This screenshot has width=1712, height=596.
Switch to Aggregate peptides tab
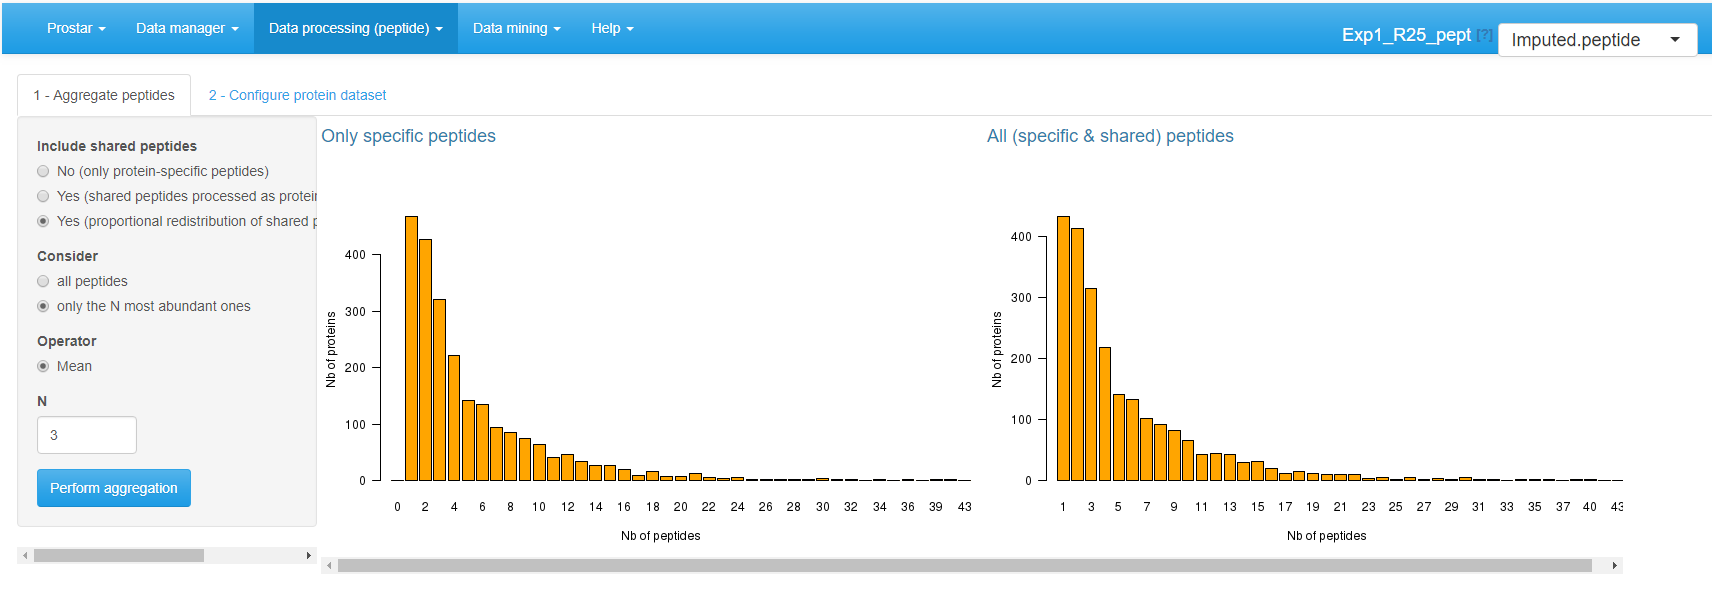104,95
